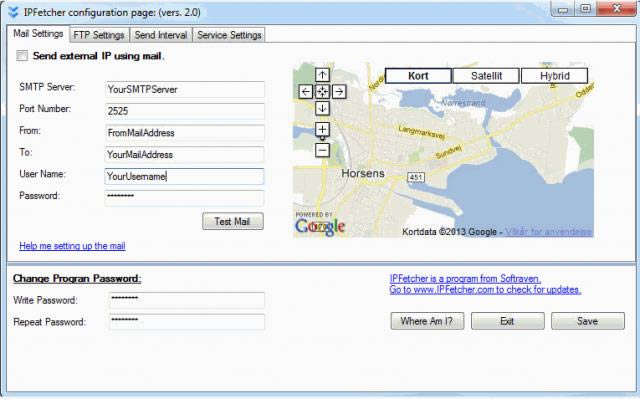Click the IPFetcher title bar icon

13,12
